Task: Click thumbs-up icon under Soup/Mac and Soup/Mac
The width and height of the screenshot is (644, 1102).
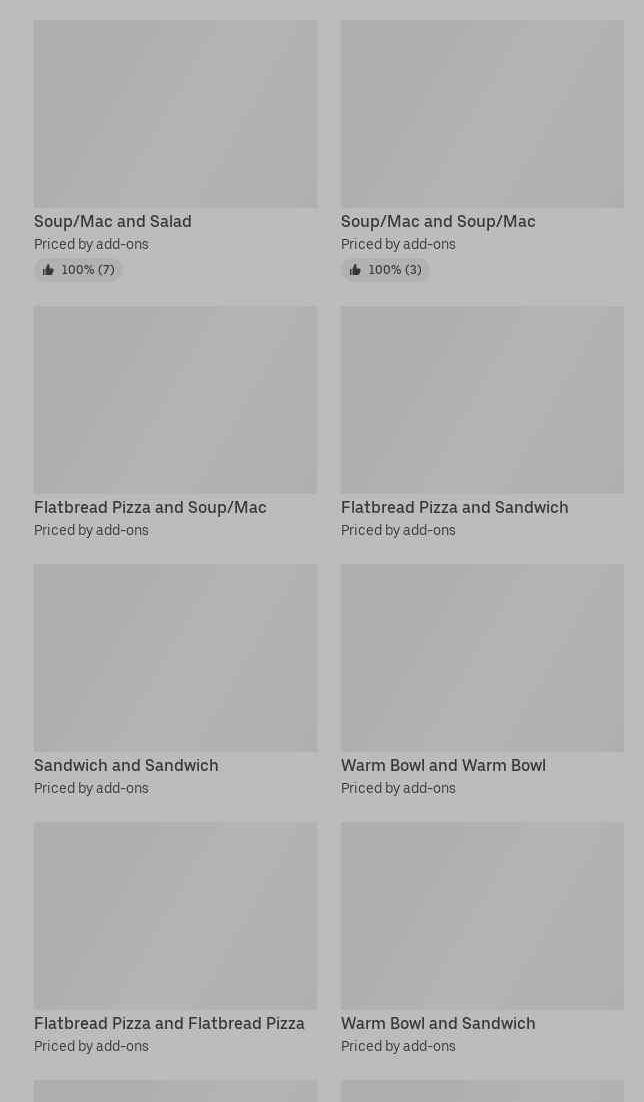Action: pyautogui.click(x=355, y=270)
